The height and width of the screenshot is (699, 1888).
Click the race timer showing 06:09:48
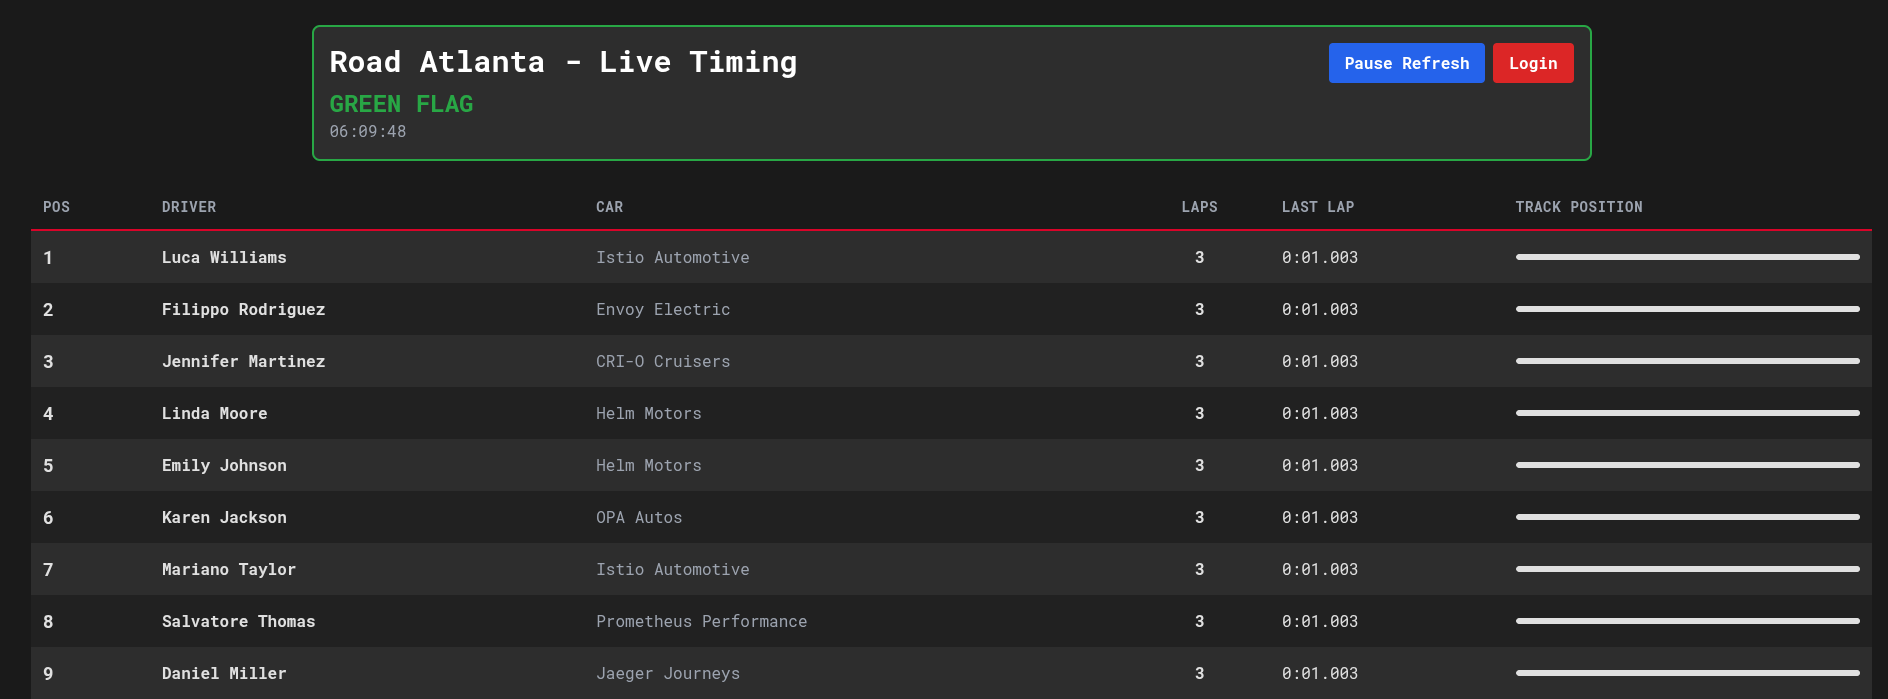point(368,130)
